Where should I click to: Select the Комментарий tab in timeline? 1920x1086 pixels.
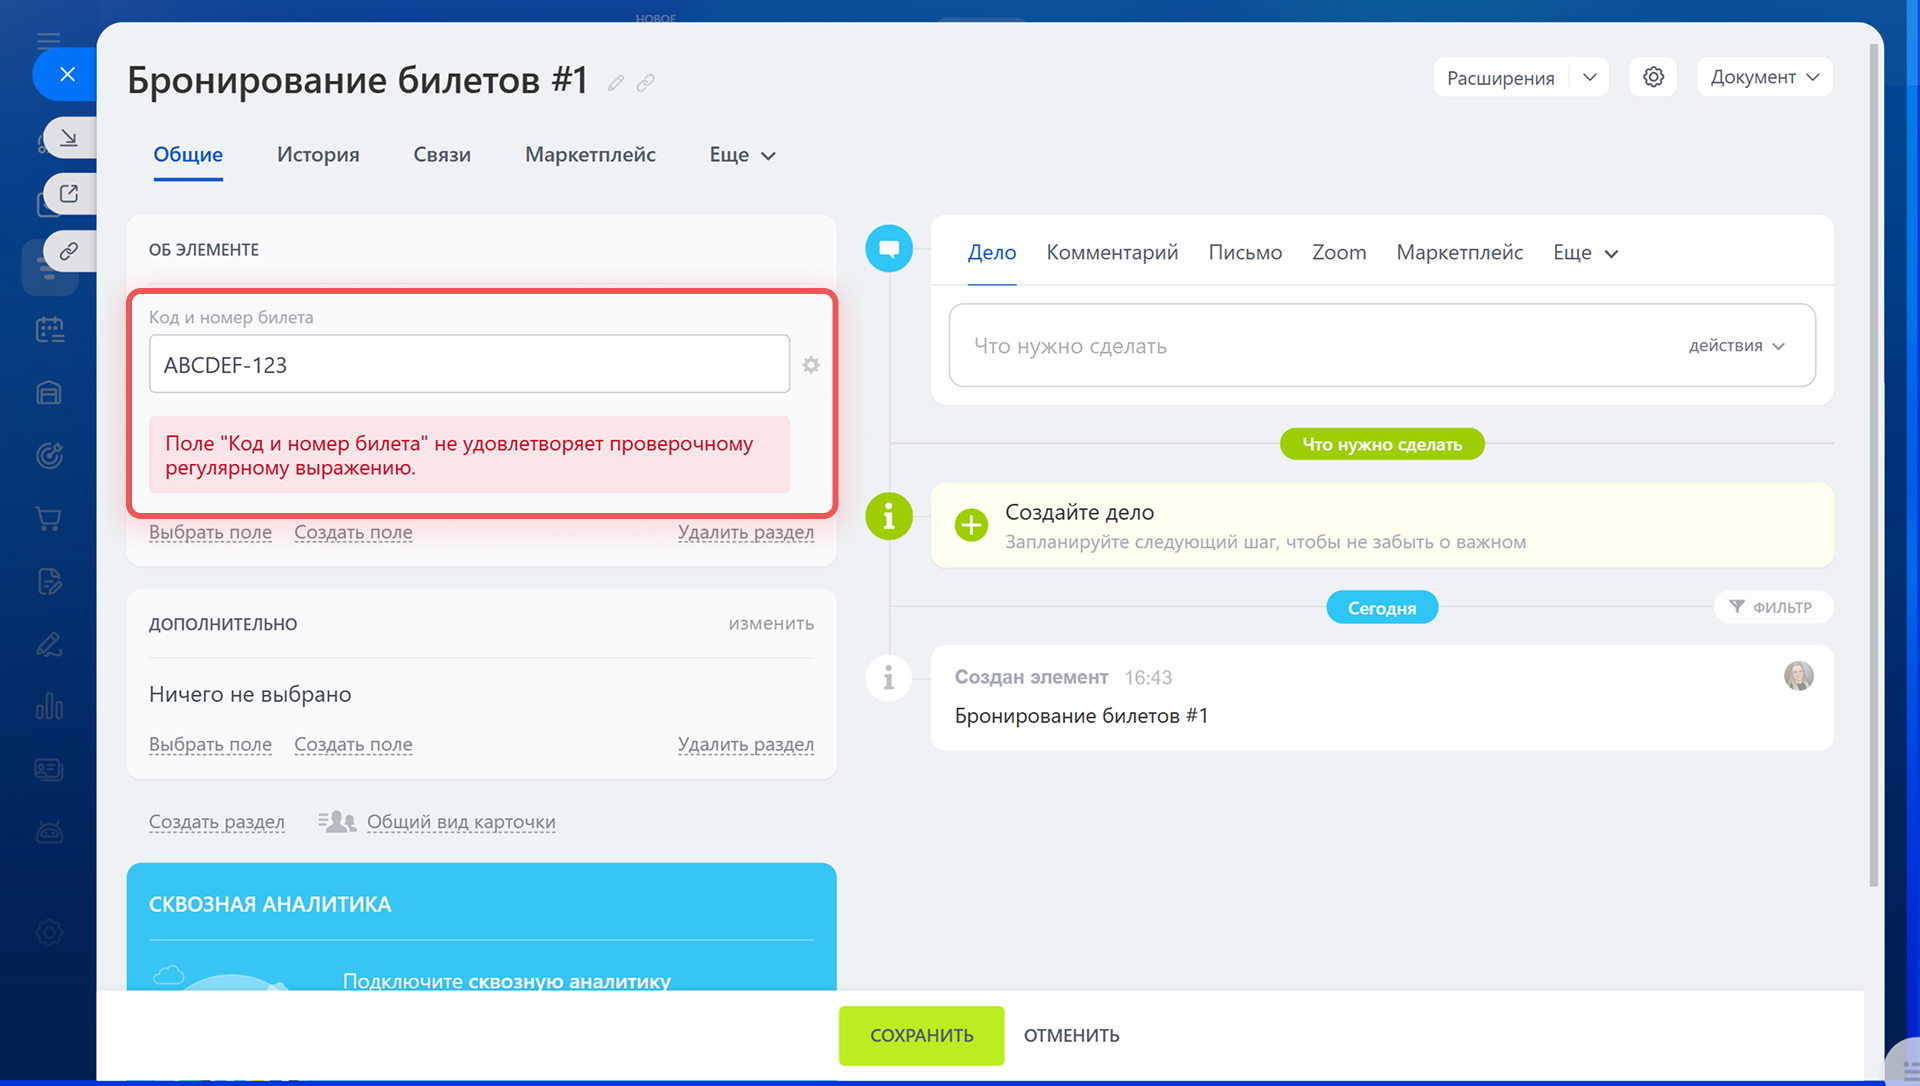coord(1112,253)
